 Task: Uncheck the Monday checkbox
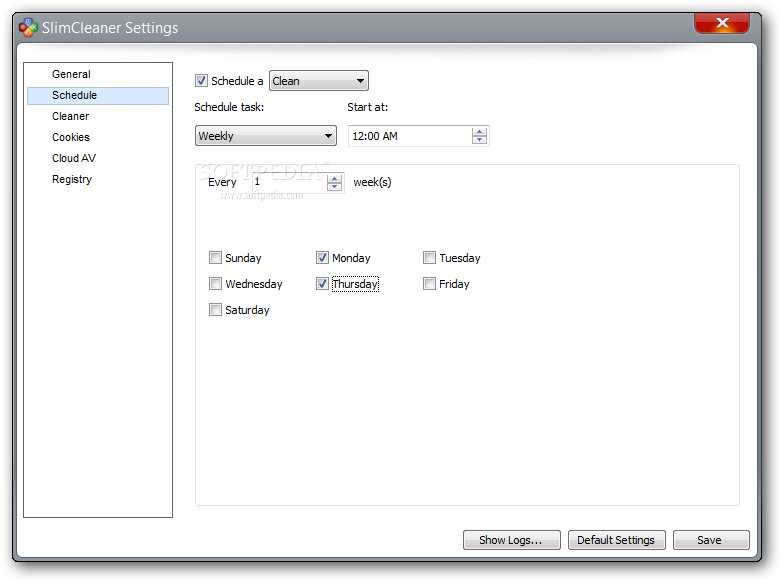322,258
